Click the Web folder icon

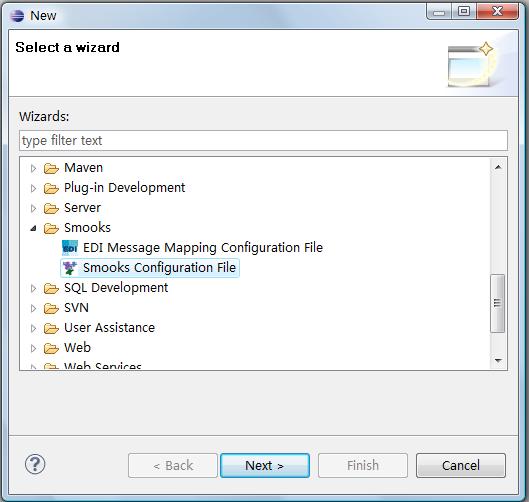[x=51, y=348]
